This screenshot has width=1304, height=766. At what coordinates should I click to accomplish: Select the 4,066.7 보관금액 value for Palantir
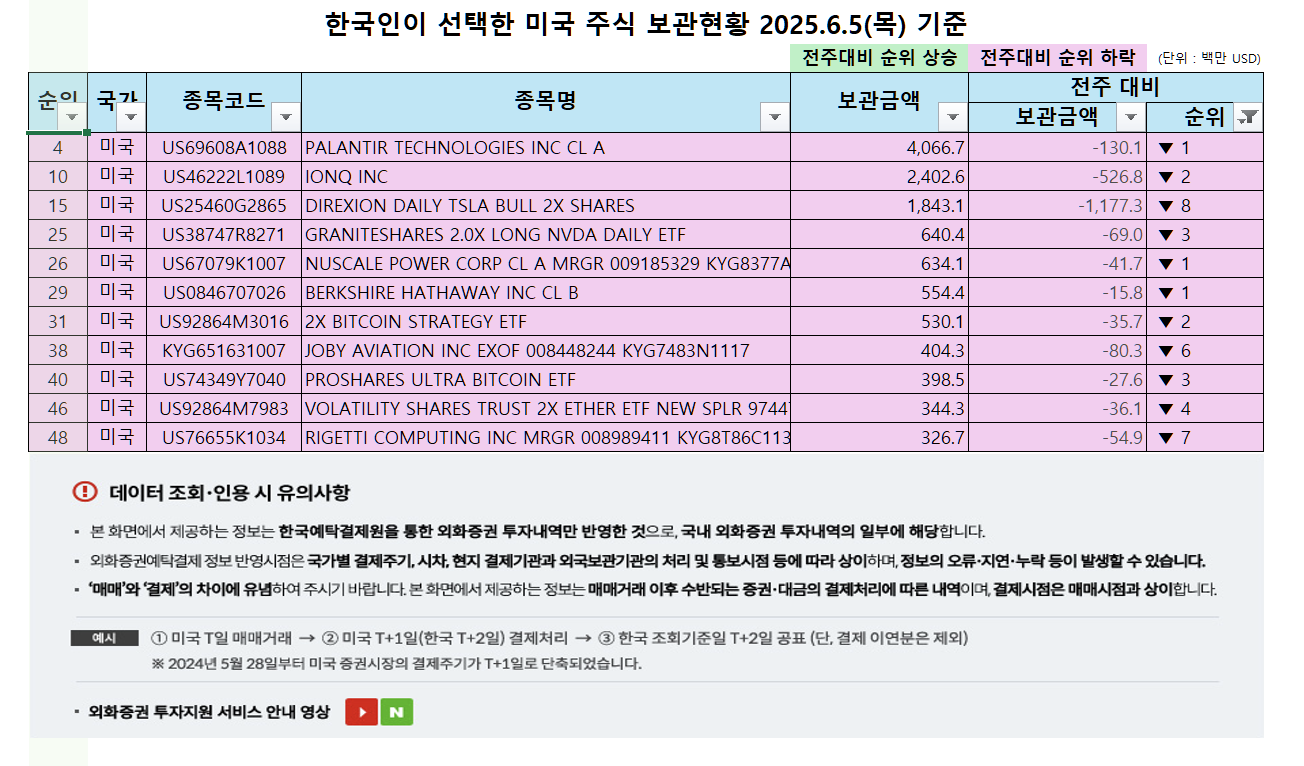pos(879,148)
